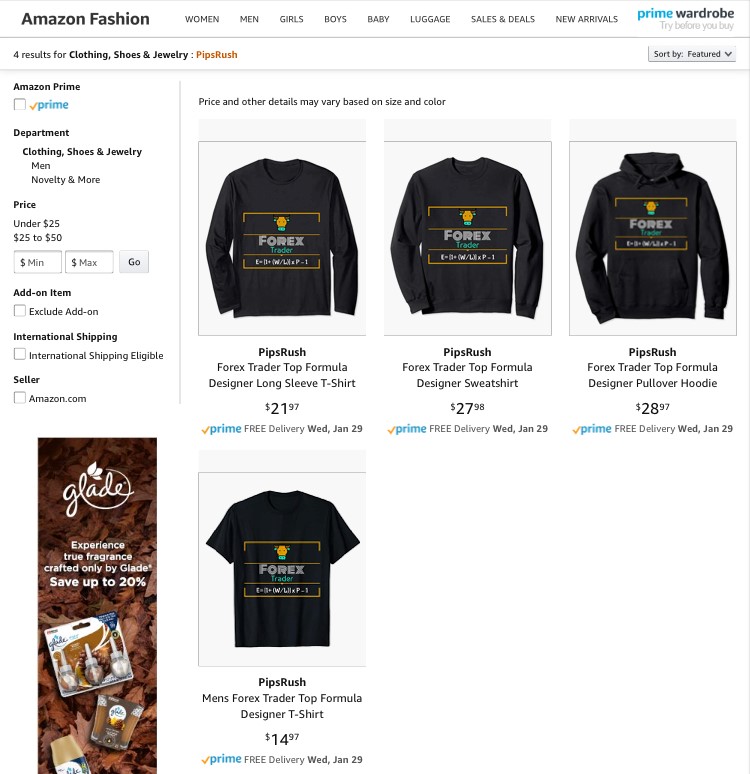This screenshot has width=750, height=774.
Task: Click the Prime Wardrobe logo
Action: [685, 19]
